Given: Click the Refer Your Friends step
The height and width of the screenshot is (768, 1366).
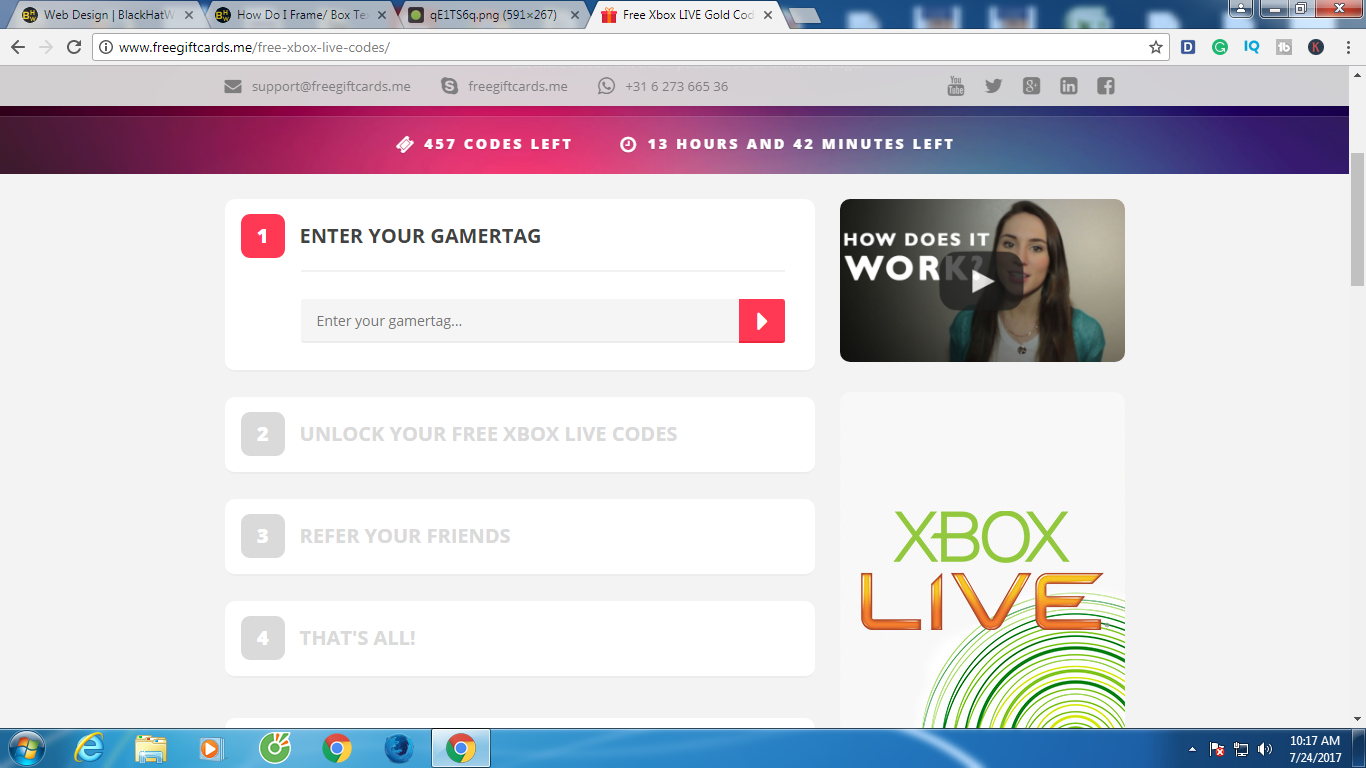Looking at the screenshot, I should click(x=520, y=536).
